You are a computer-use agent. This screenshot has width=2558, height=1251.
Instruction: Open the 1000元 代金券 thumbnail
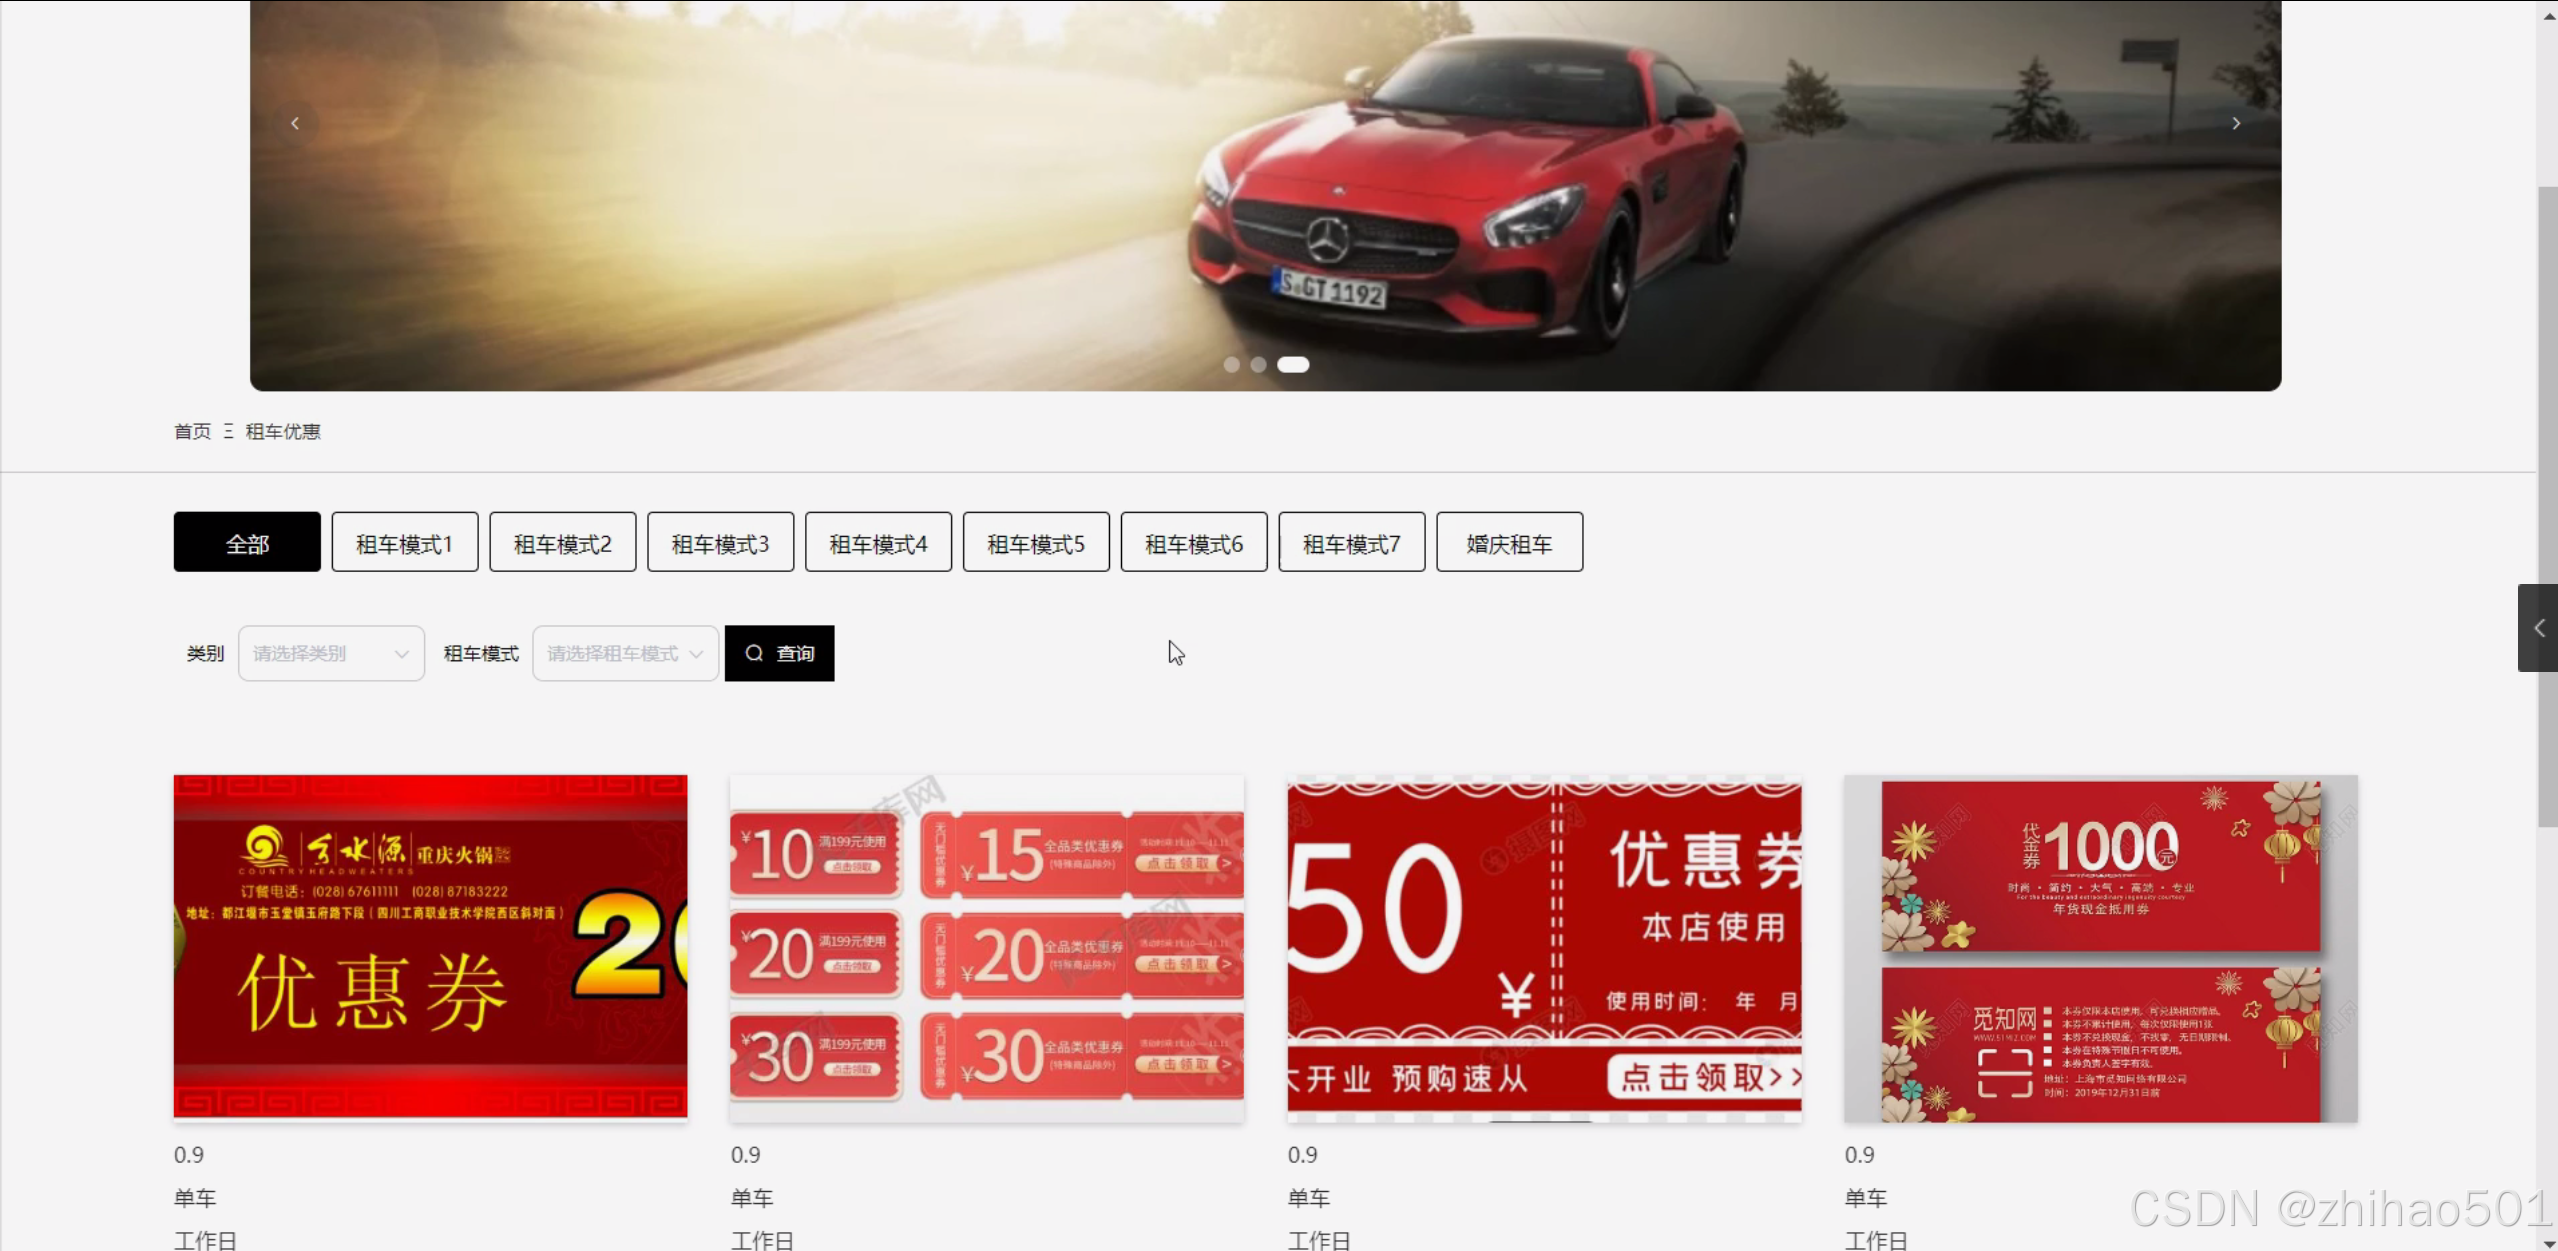coord(2100,946)
